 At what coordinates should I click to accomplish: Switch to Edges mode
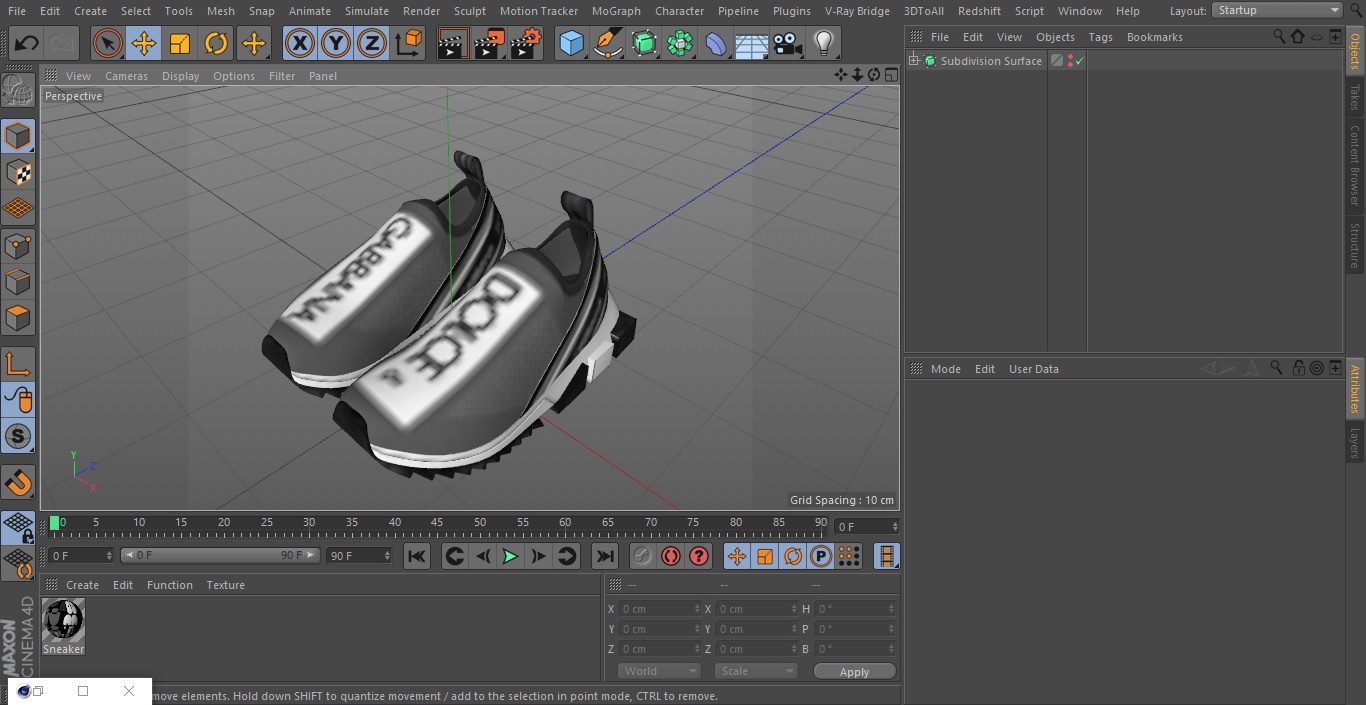[x=18, y=282]
